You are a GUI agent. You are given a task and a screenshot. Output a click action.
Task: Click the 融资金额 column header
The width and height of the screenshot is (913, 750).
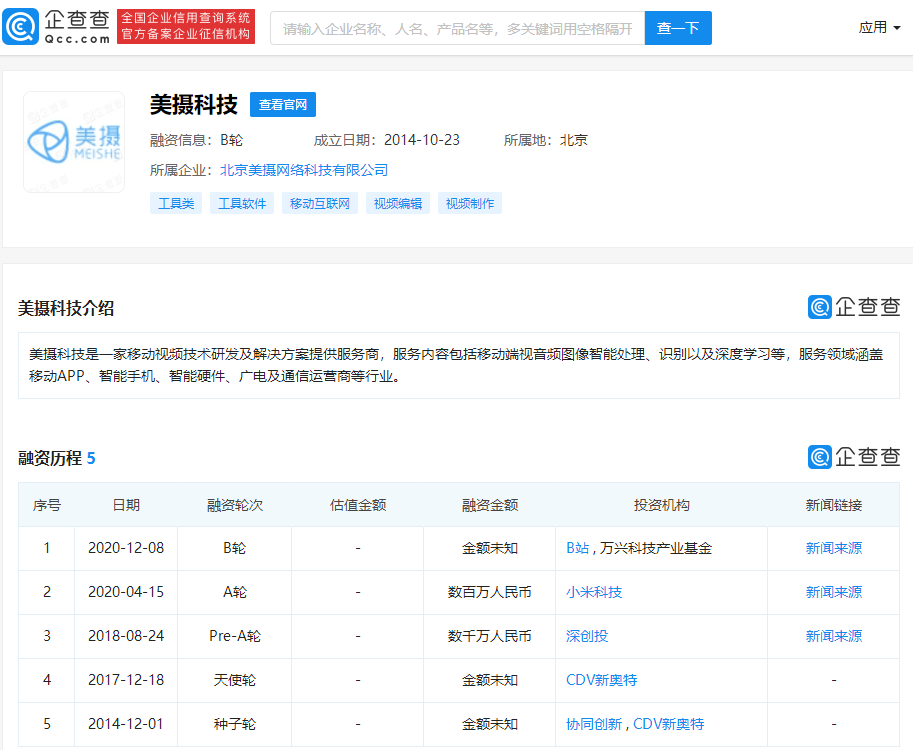(490, 505)
